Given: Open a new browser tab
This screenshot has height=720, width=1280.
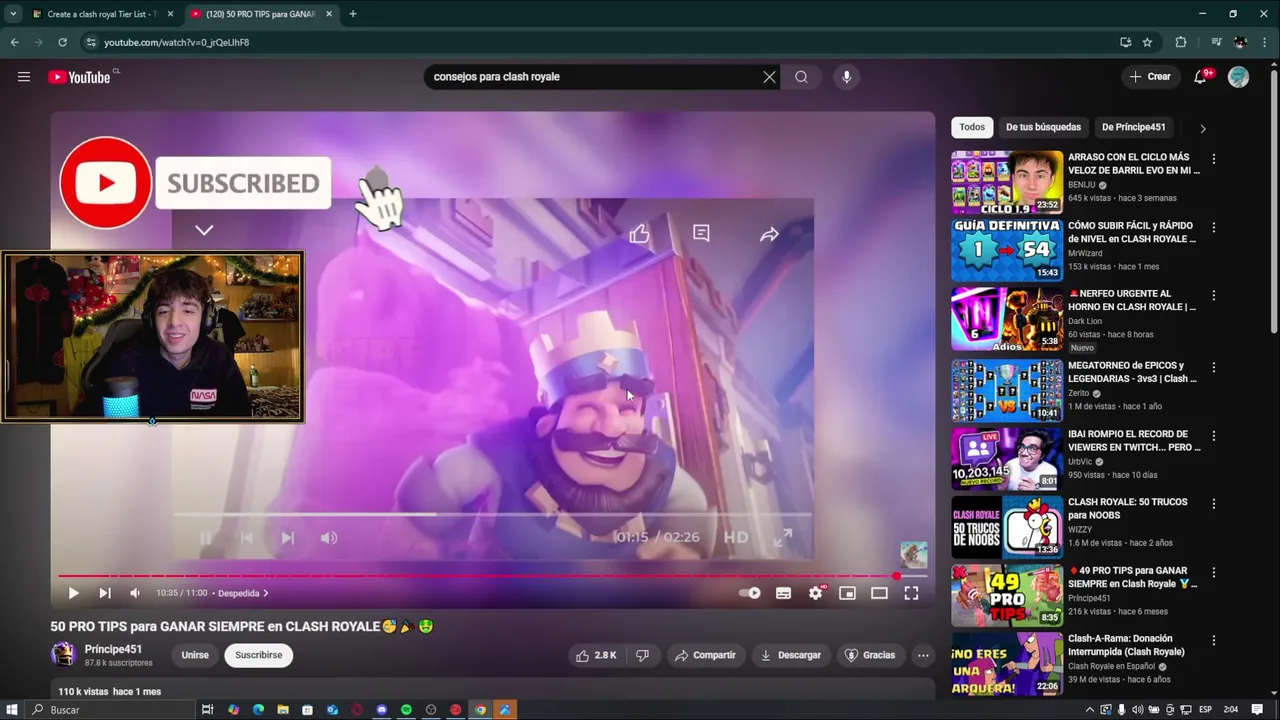Looking at the screenshot, I should pos(352,14).
